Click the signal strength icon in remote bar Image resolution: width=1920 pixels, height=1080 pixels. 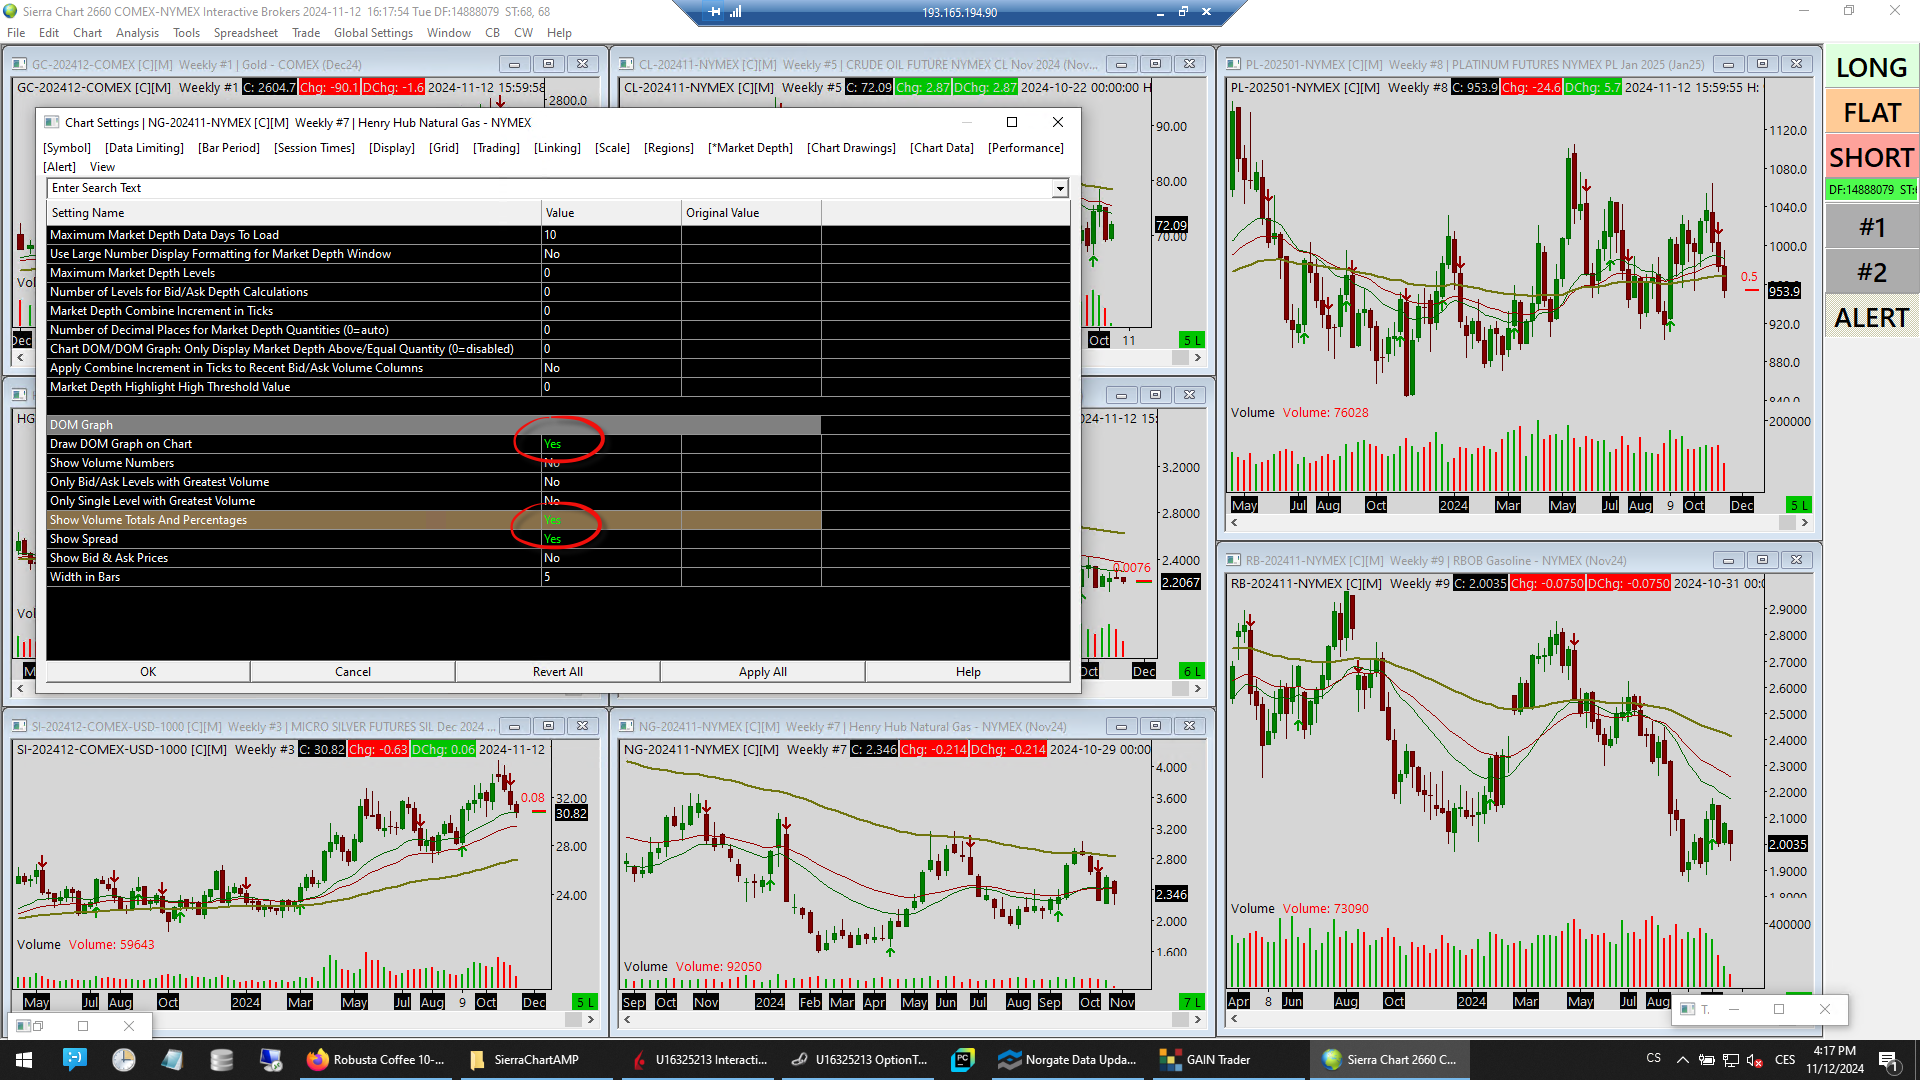736,12
